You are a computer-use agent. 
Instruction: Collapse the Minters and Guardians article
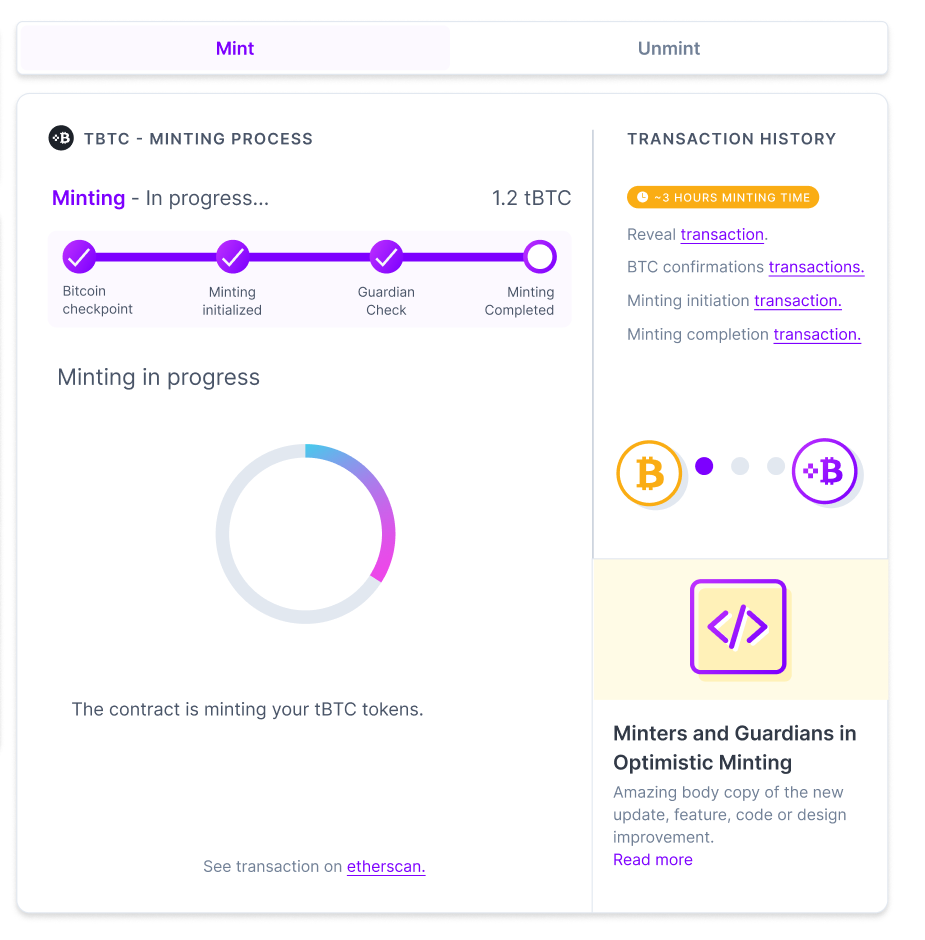734,745
